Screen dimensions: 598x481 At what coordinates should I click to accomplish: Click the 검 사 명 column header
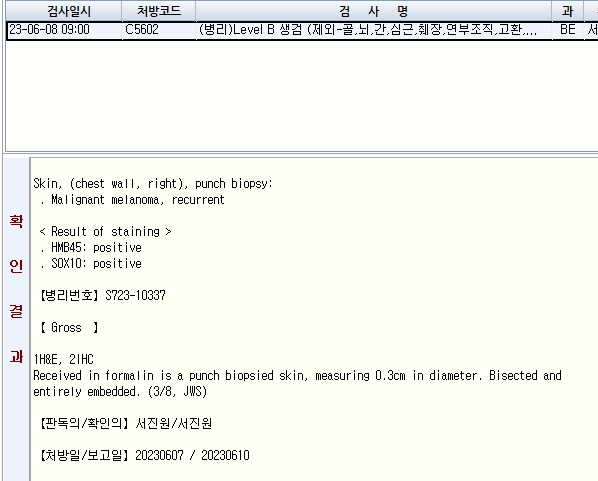tap(373, 11)
